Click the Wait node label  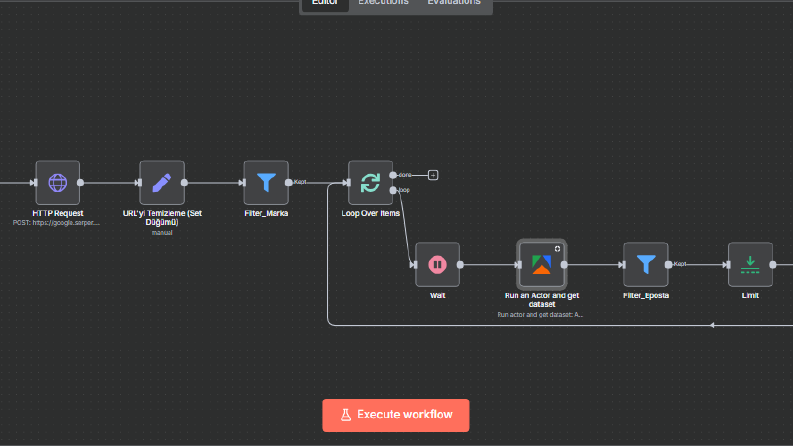tap(437, 295)
